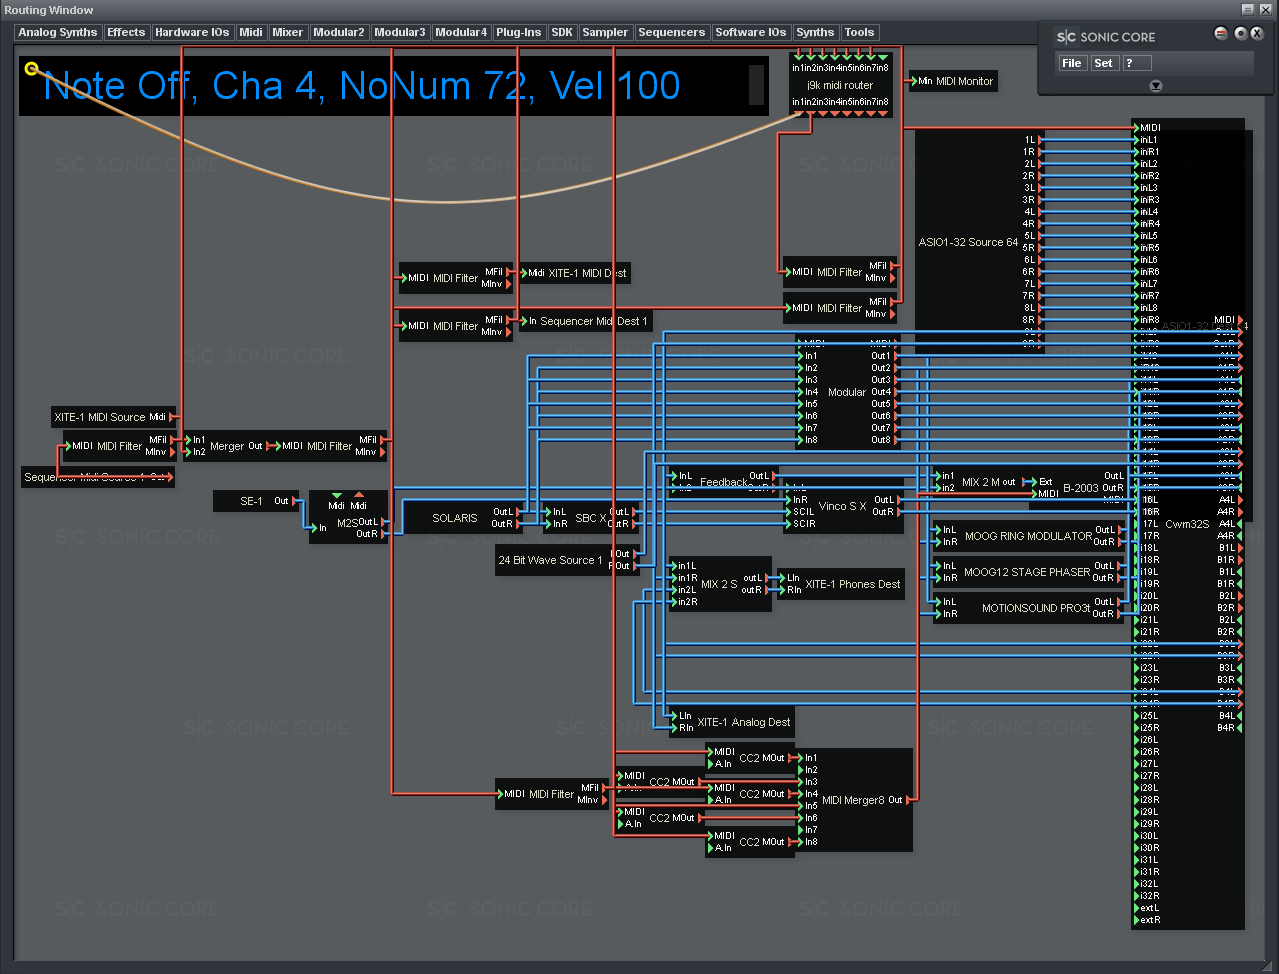This screenshot has height=974, width=1279.
Task: Click File in the Sonic Core panel
Action: click(1072, 63)
